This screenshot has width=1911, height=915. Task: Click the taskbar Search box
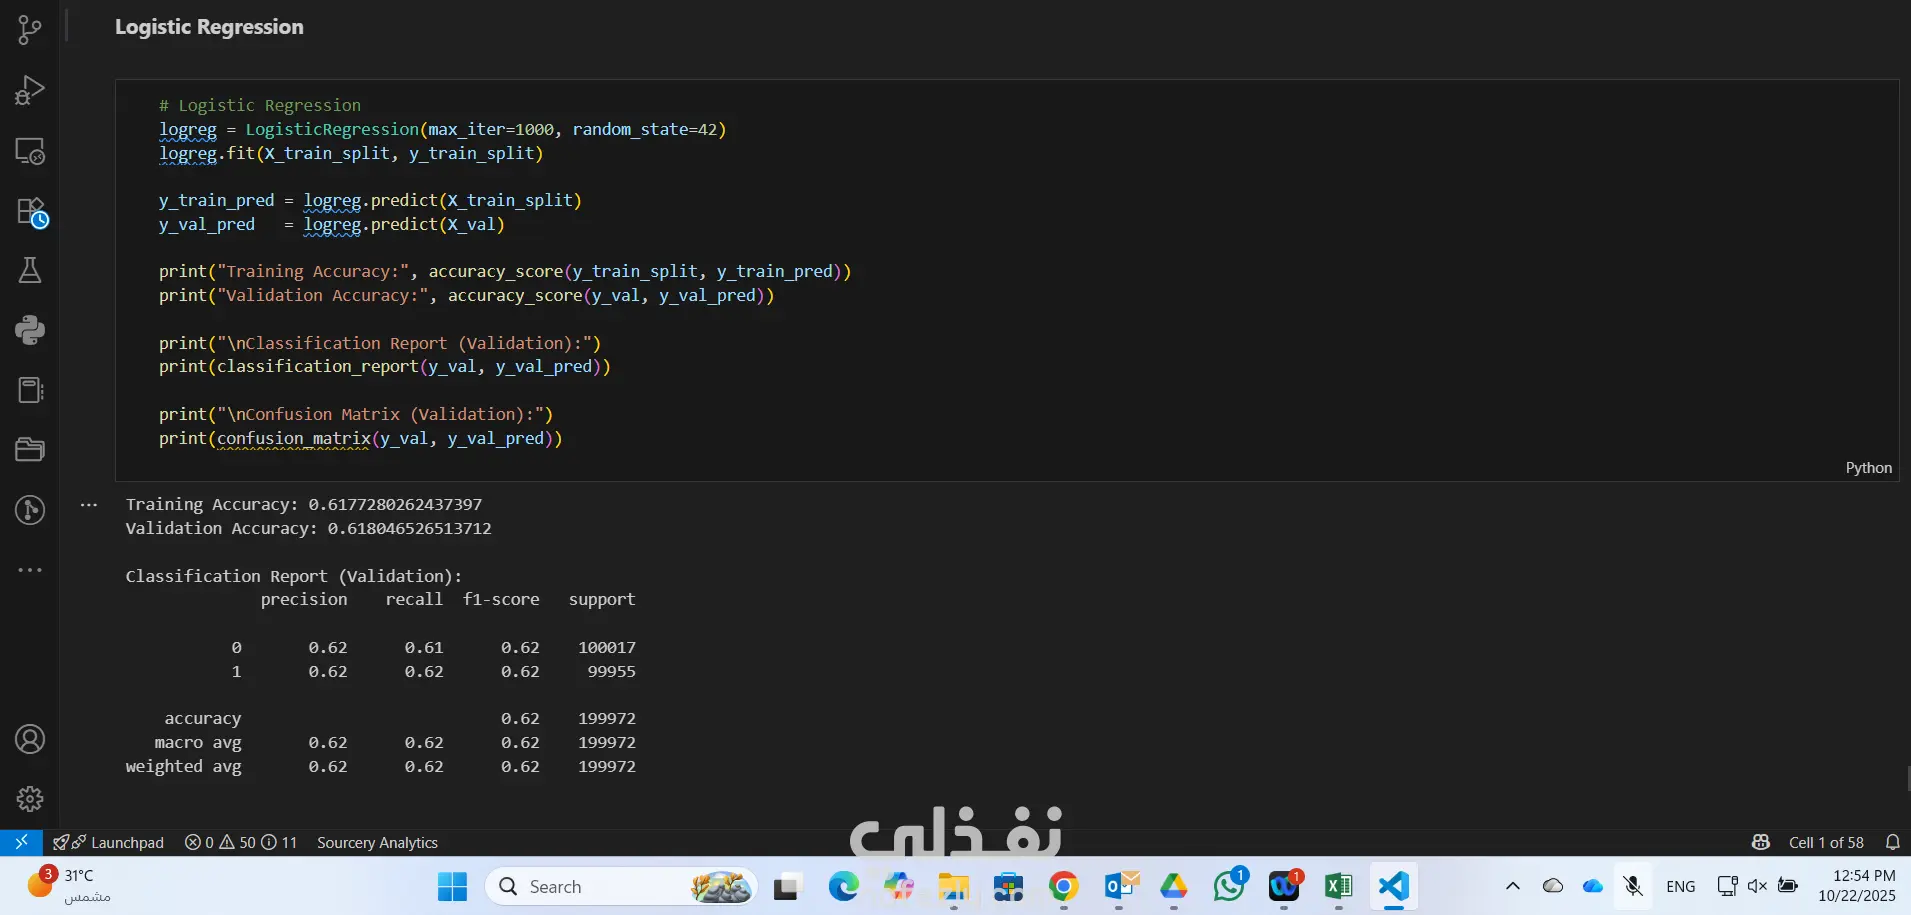[x=621, y=886]
